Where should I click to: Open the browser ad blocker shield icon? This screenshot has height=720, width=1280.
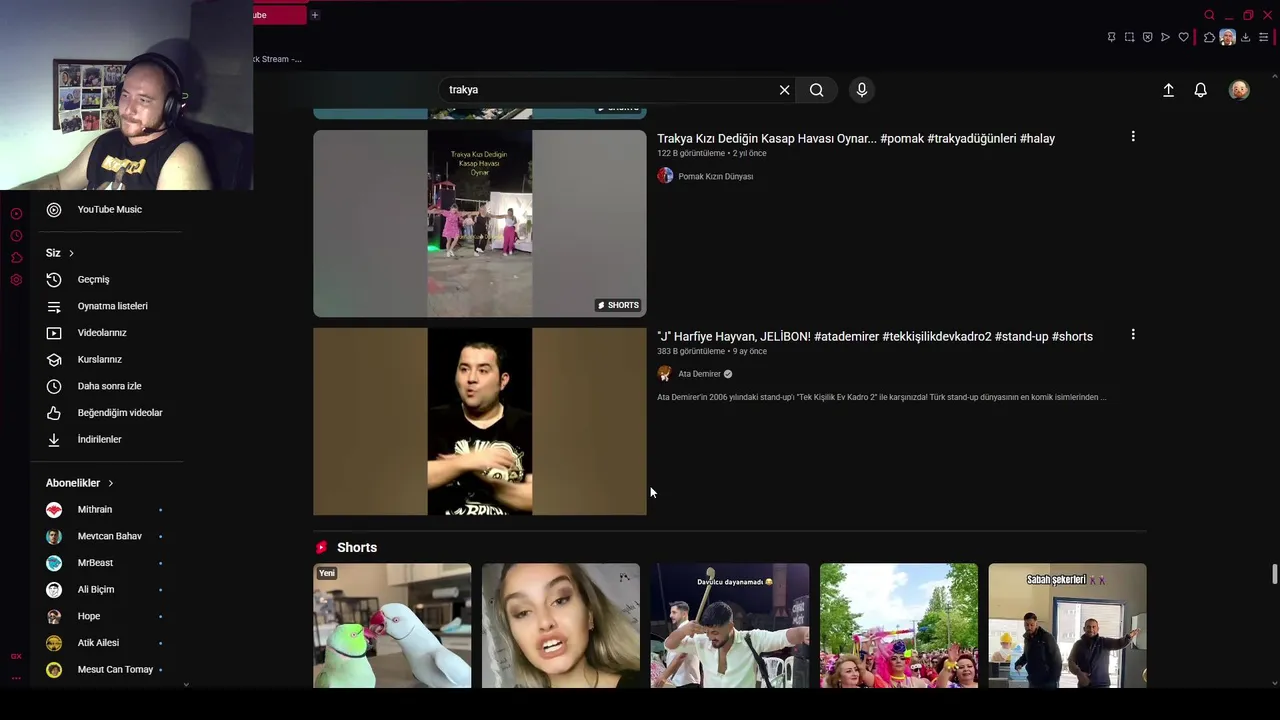[x=1147, y=37]
